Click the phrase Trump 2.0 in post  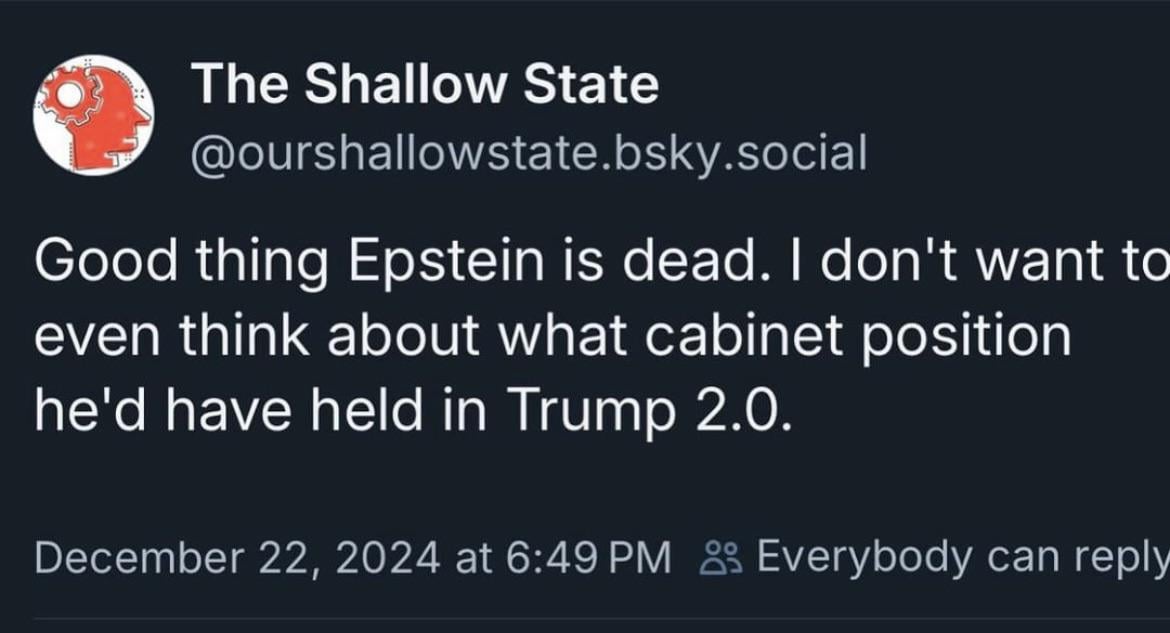point(648,411)
